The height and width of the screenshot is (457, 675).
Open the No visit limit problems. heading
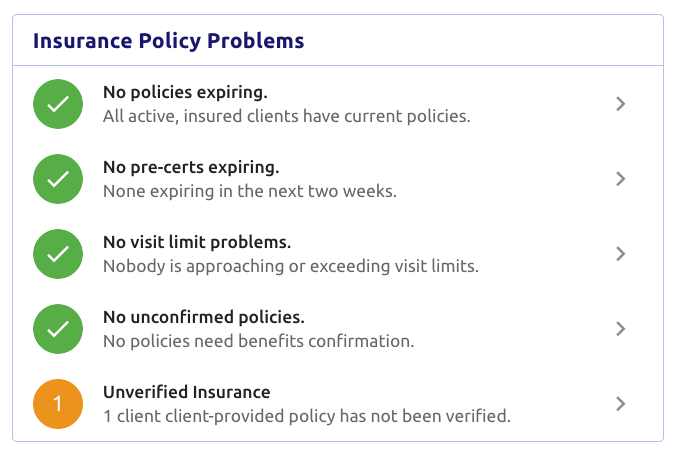pos(197,242)
